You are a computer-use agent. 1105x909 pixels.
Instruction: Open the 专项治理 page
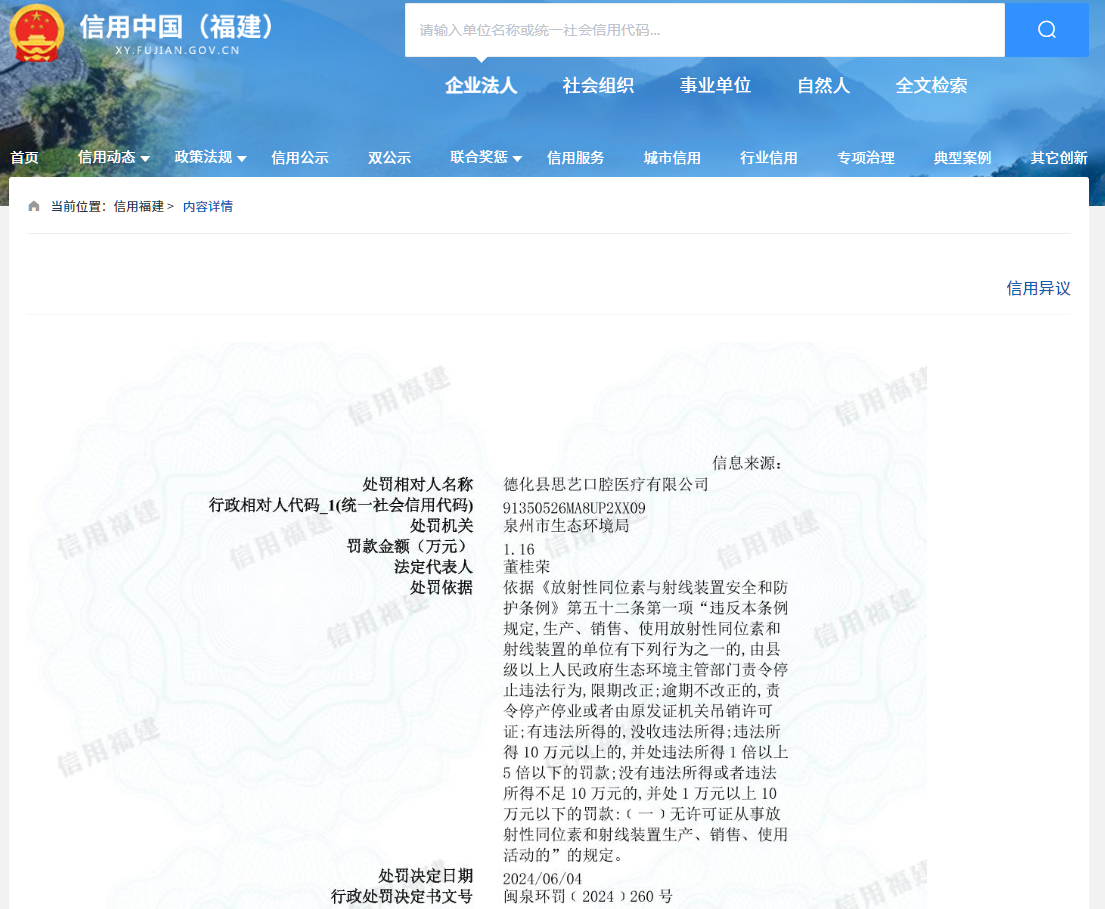tap(866, 157)
